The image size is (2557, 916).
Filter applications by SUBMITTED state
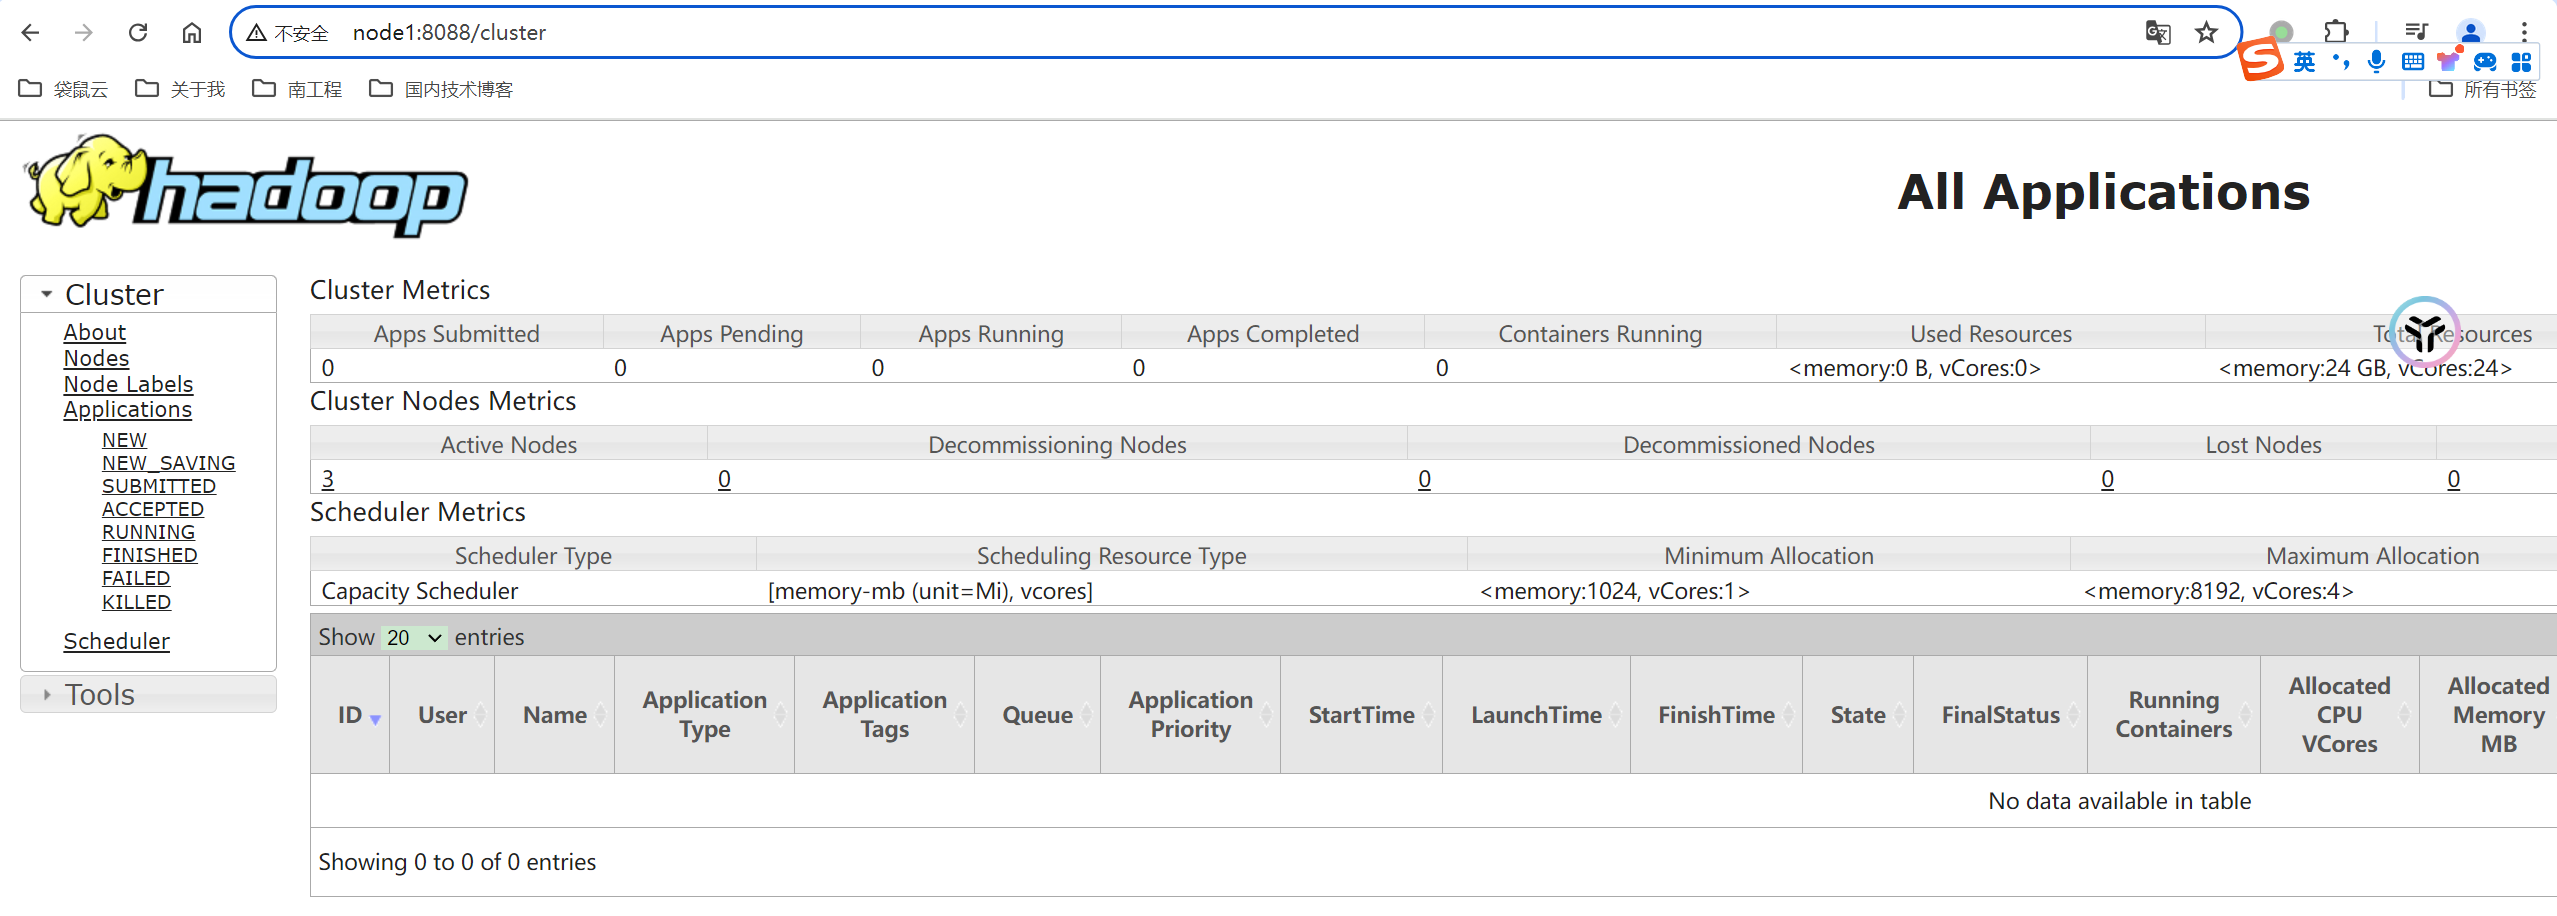click(x=159, y=486)
